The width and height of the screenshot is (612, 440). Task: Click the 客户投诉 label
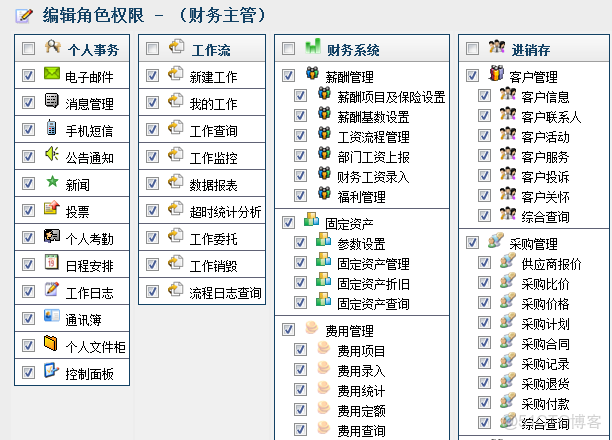click(546, 177)
